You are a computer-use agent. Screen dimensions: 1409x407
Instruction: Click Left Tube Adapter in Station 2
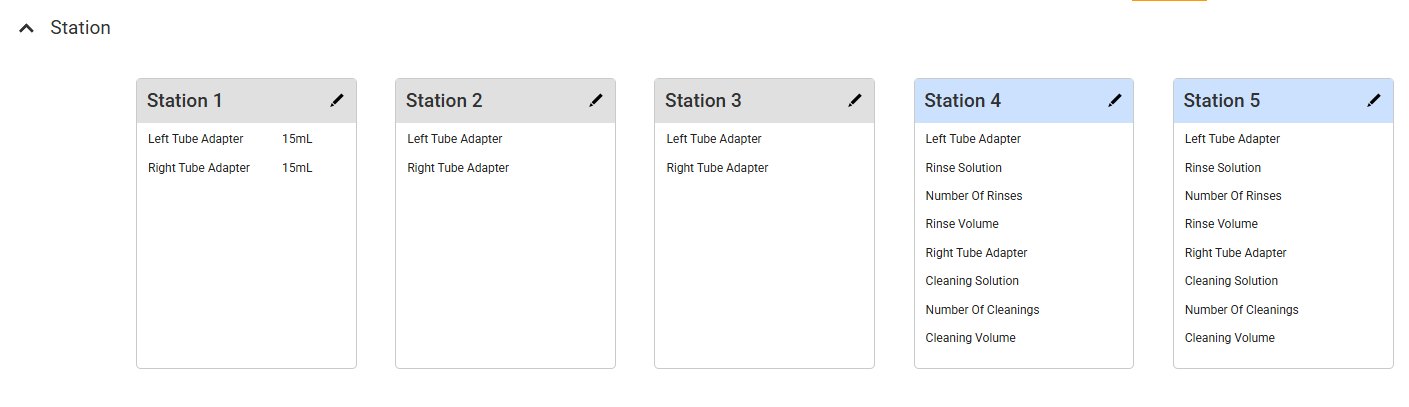[455, 139]
